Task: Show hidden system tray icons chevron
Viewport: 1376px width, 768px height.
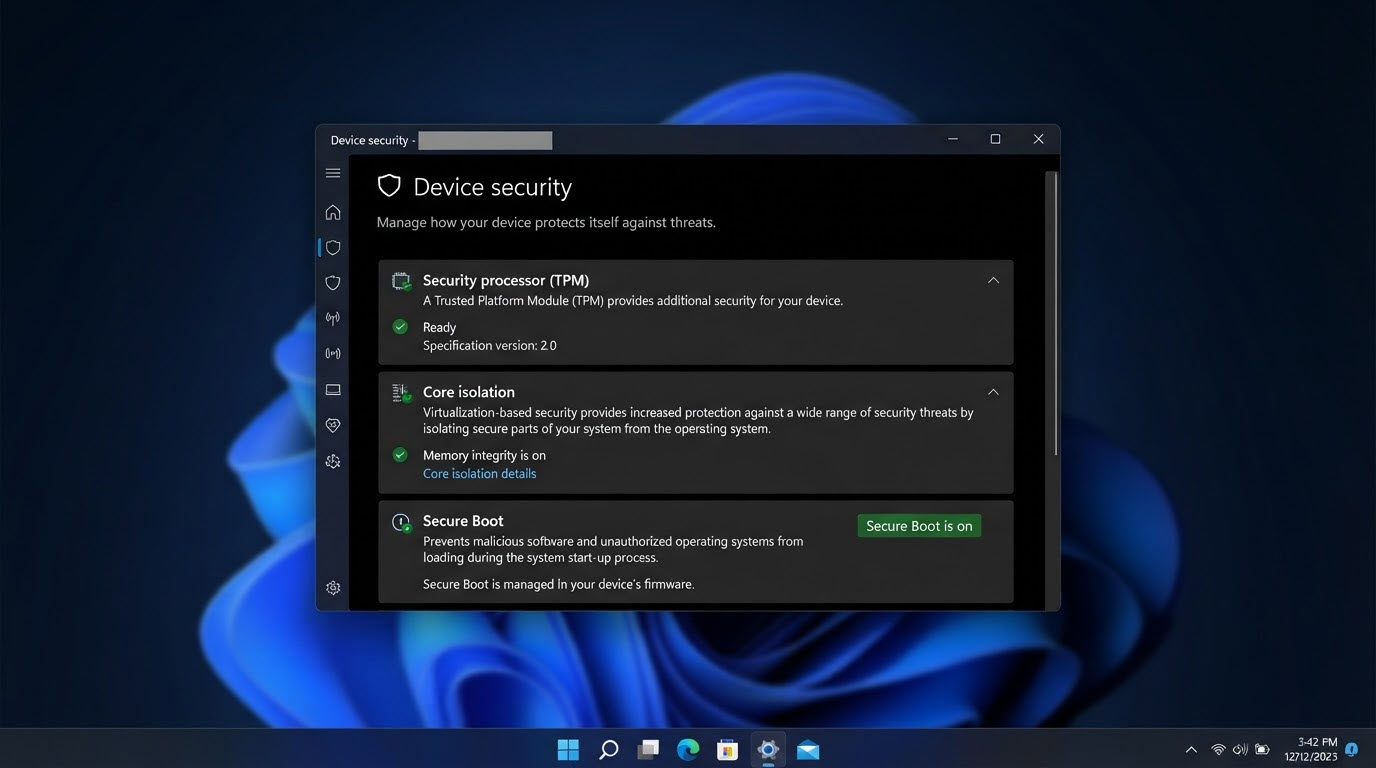Action: pos(1191,749)
